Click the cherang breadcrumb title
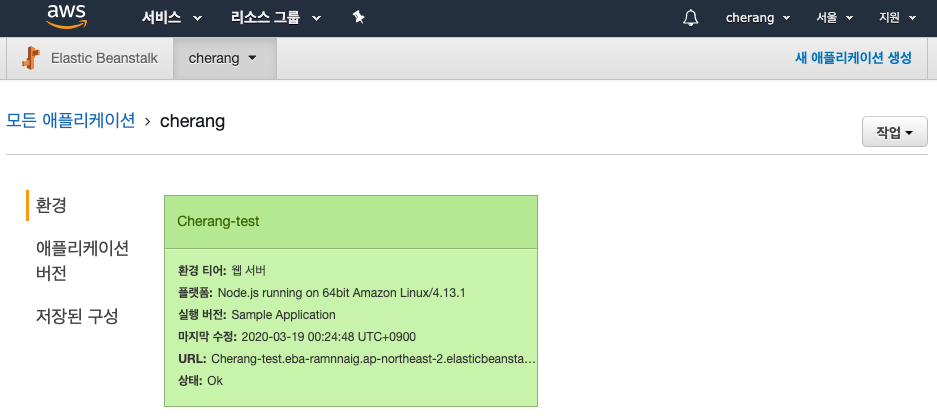The image size is (937, 416). [x=192, y=121]
